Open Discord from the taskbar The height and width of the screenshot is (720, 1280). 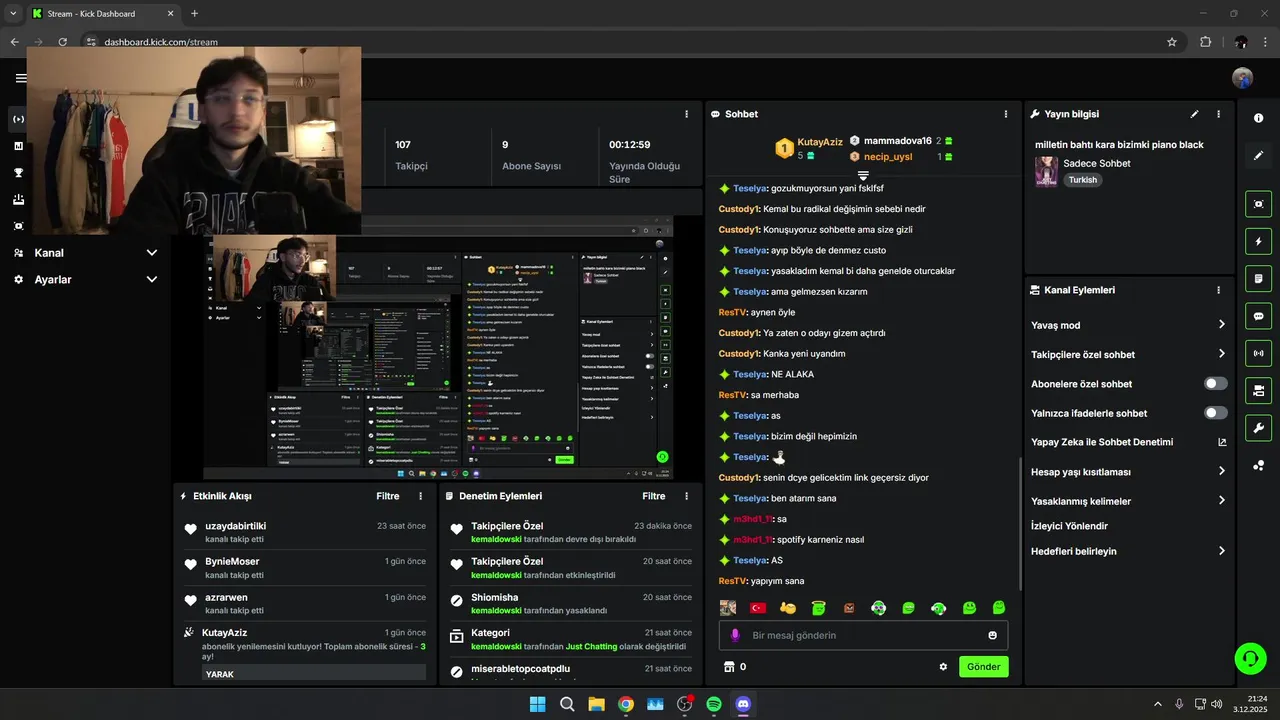[743, 704]
